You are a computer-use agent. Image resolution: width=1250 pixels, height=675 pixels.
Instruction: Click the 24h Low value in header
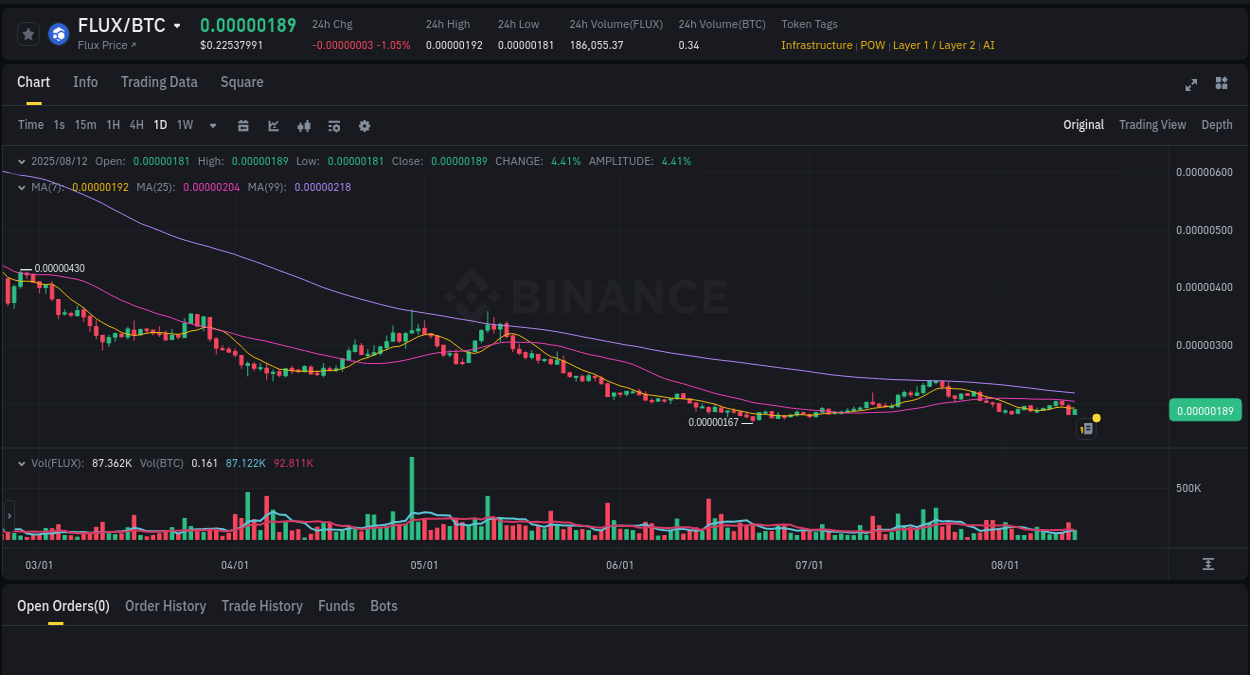pyautogui.click(x=526, y=45)
